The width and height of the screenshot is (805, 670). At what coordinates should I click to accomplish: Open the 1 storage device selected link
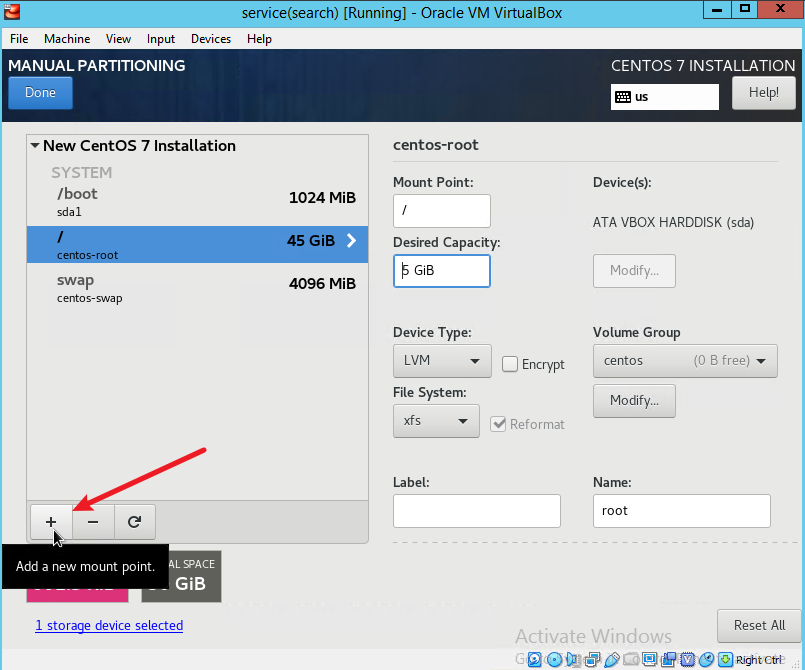coord(109,625)
